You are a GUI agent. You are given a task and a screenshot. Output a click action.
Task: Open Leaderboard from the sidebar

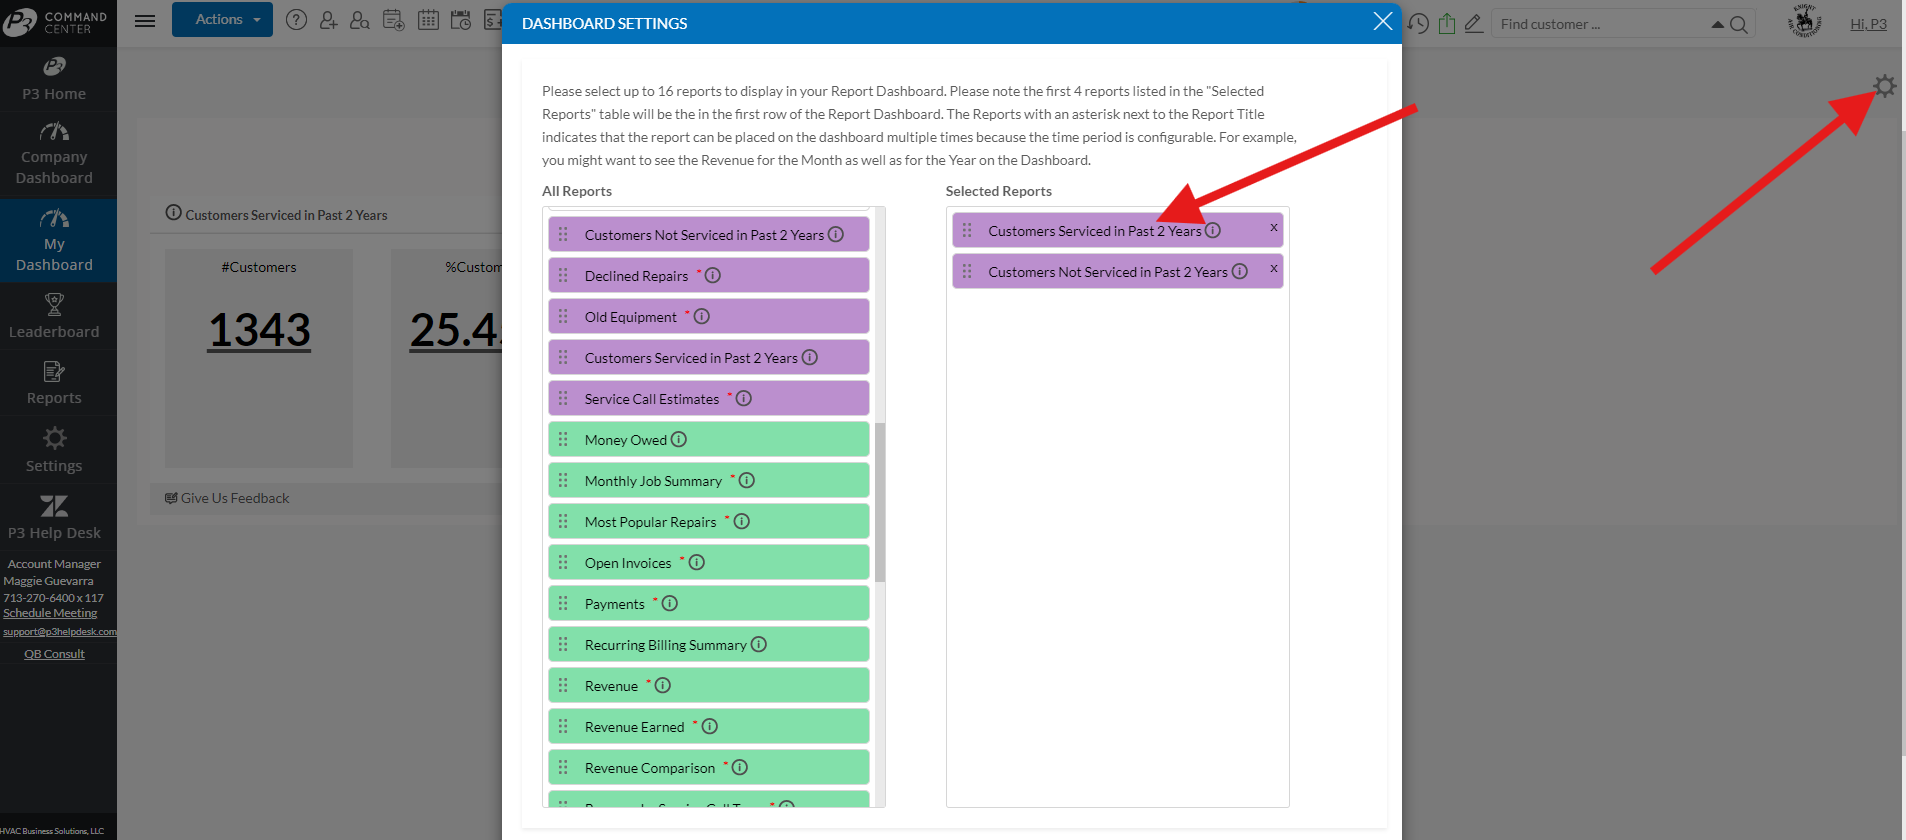pyautogui.click(x=55, y=316)
